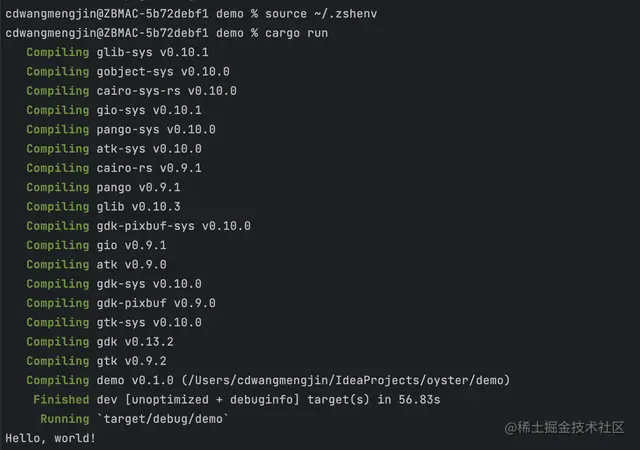Image resolution: width=640 pixels, height=450 pixels.
Task: Click the "pango-sys v0.10.0" line
Action: (156, 129)
